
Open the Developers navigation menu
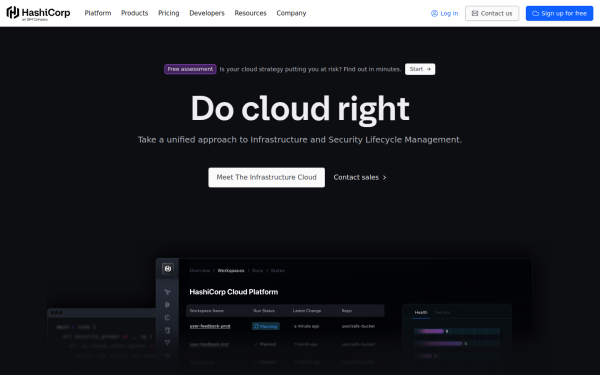207,13
